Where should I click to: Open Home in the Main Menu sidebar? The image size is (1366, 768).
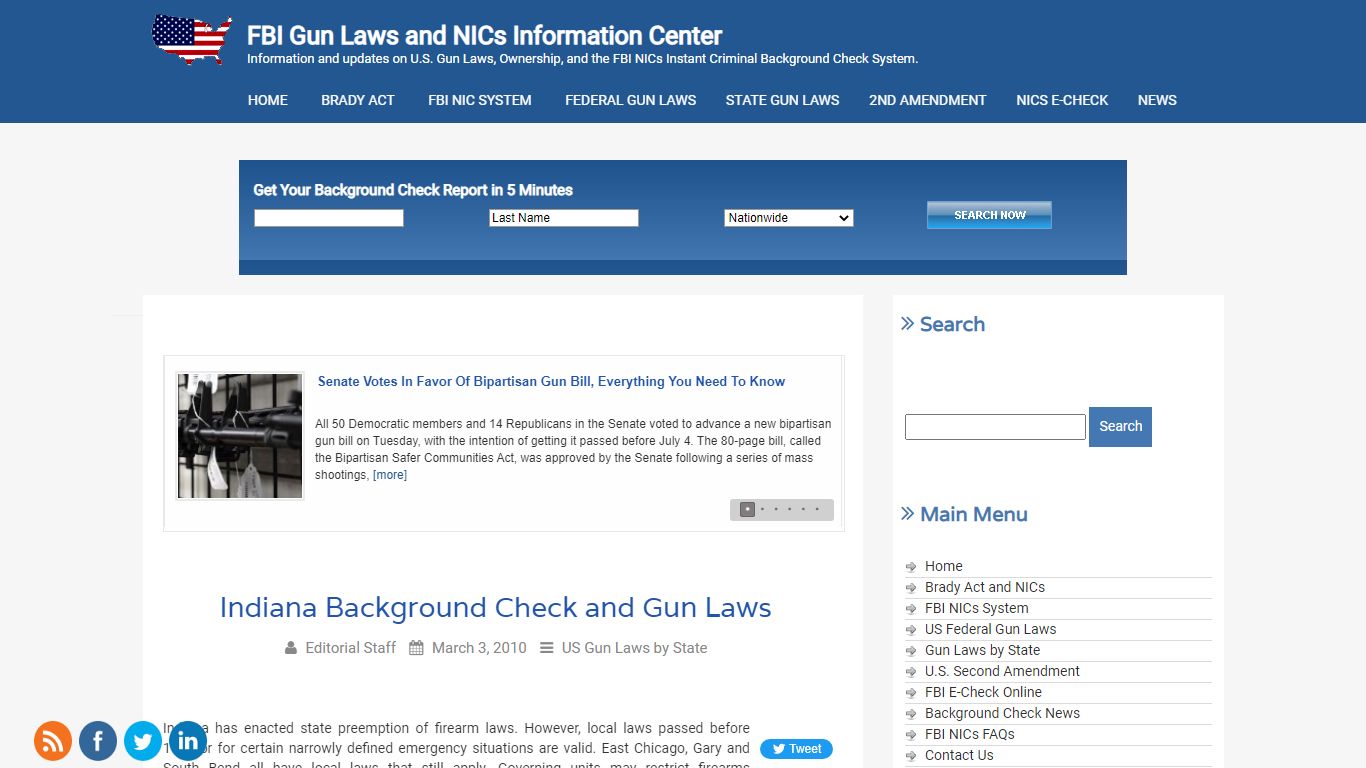(x=944, y=566)
